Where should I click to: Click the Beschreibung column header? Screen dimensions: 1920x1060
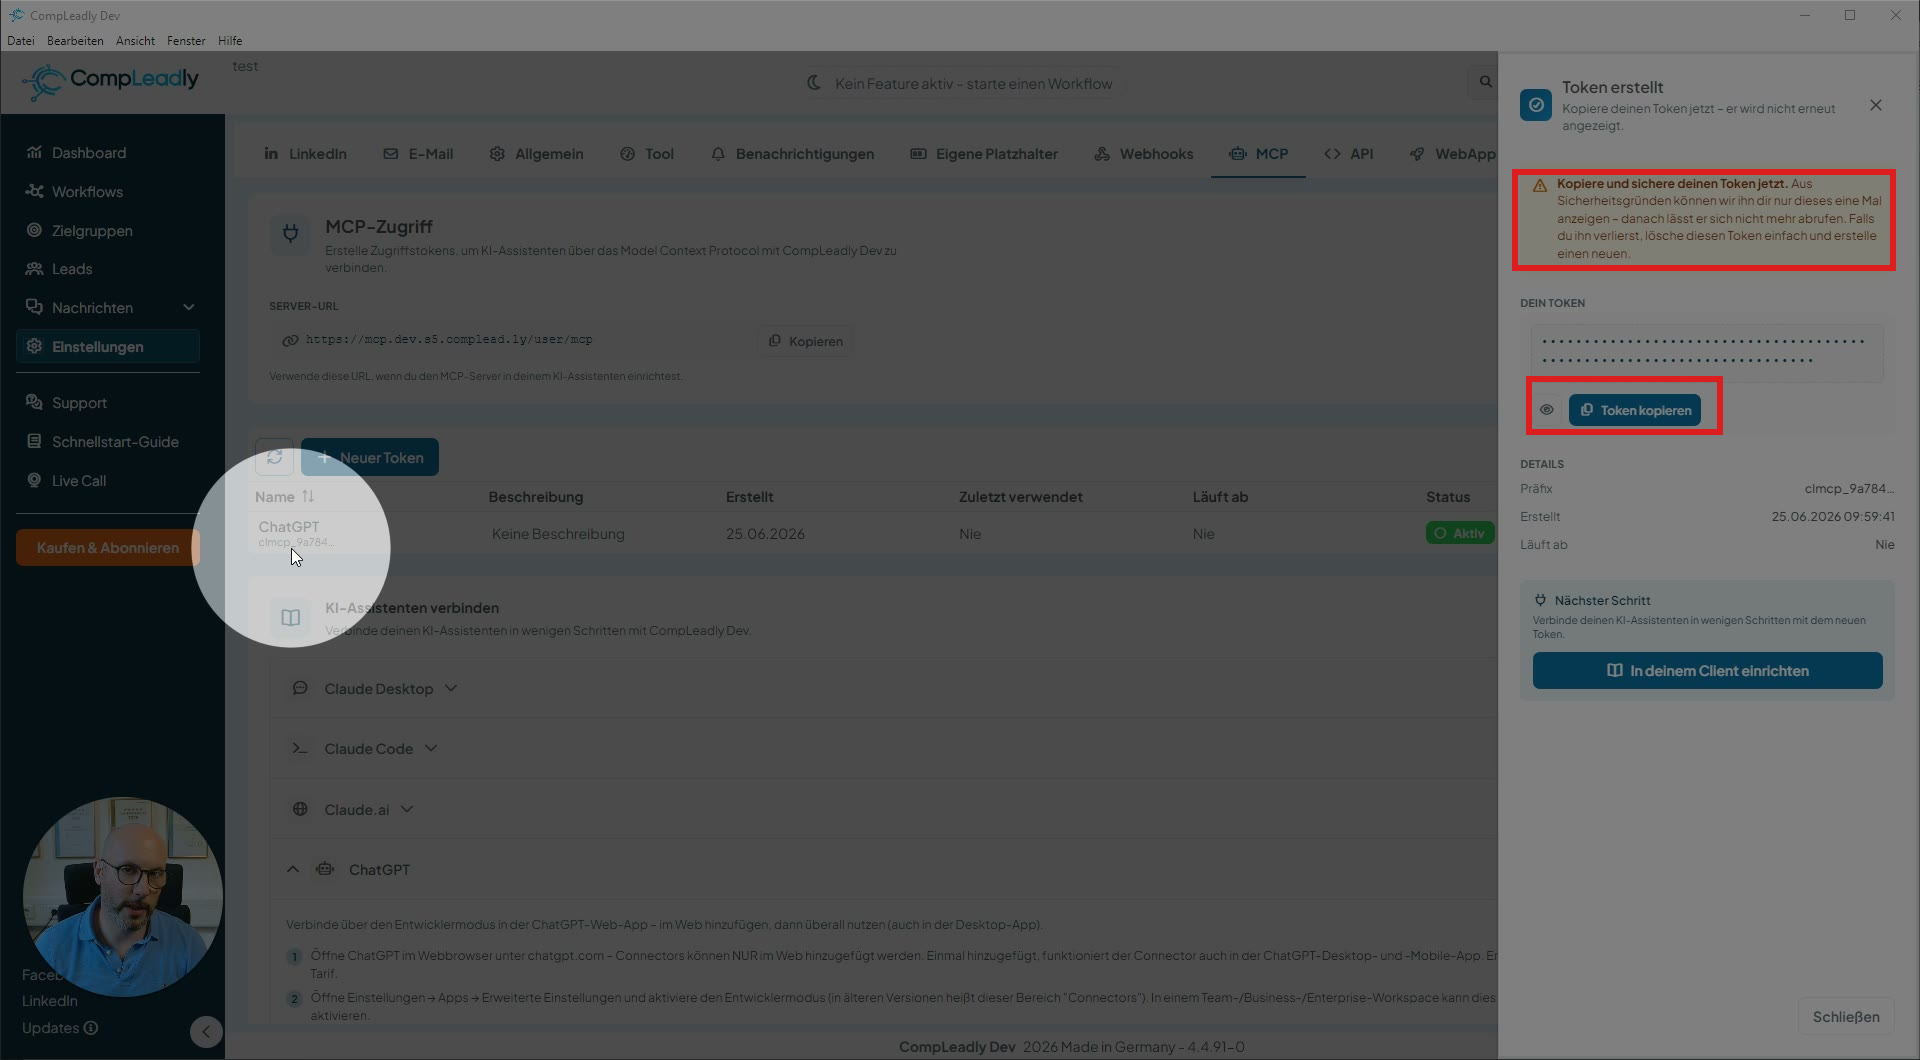pyautogui.click(x=536, y=497)
